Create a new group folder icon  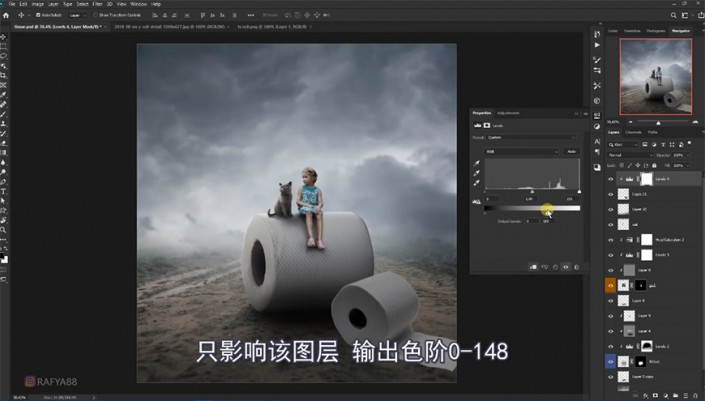click(675, 396)
